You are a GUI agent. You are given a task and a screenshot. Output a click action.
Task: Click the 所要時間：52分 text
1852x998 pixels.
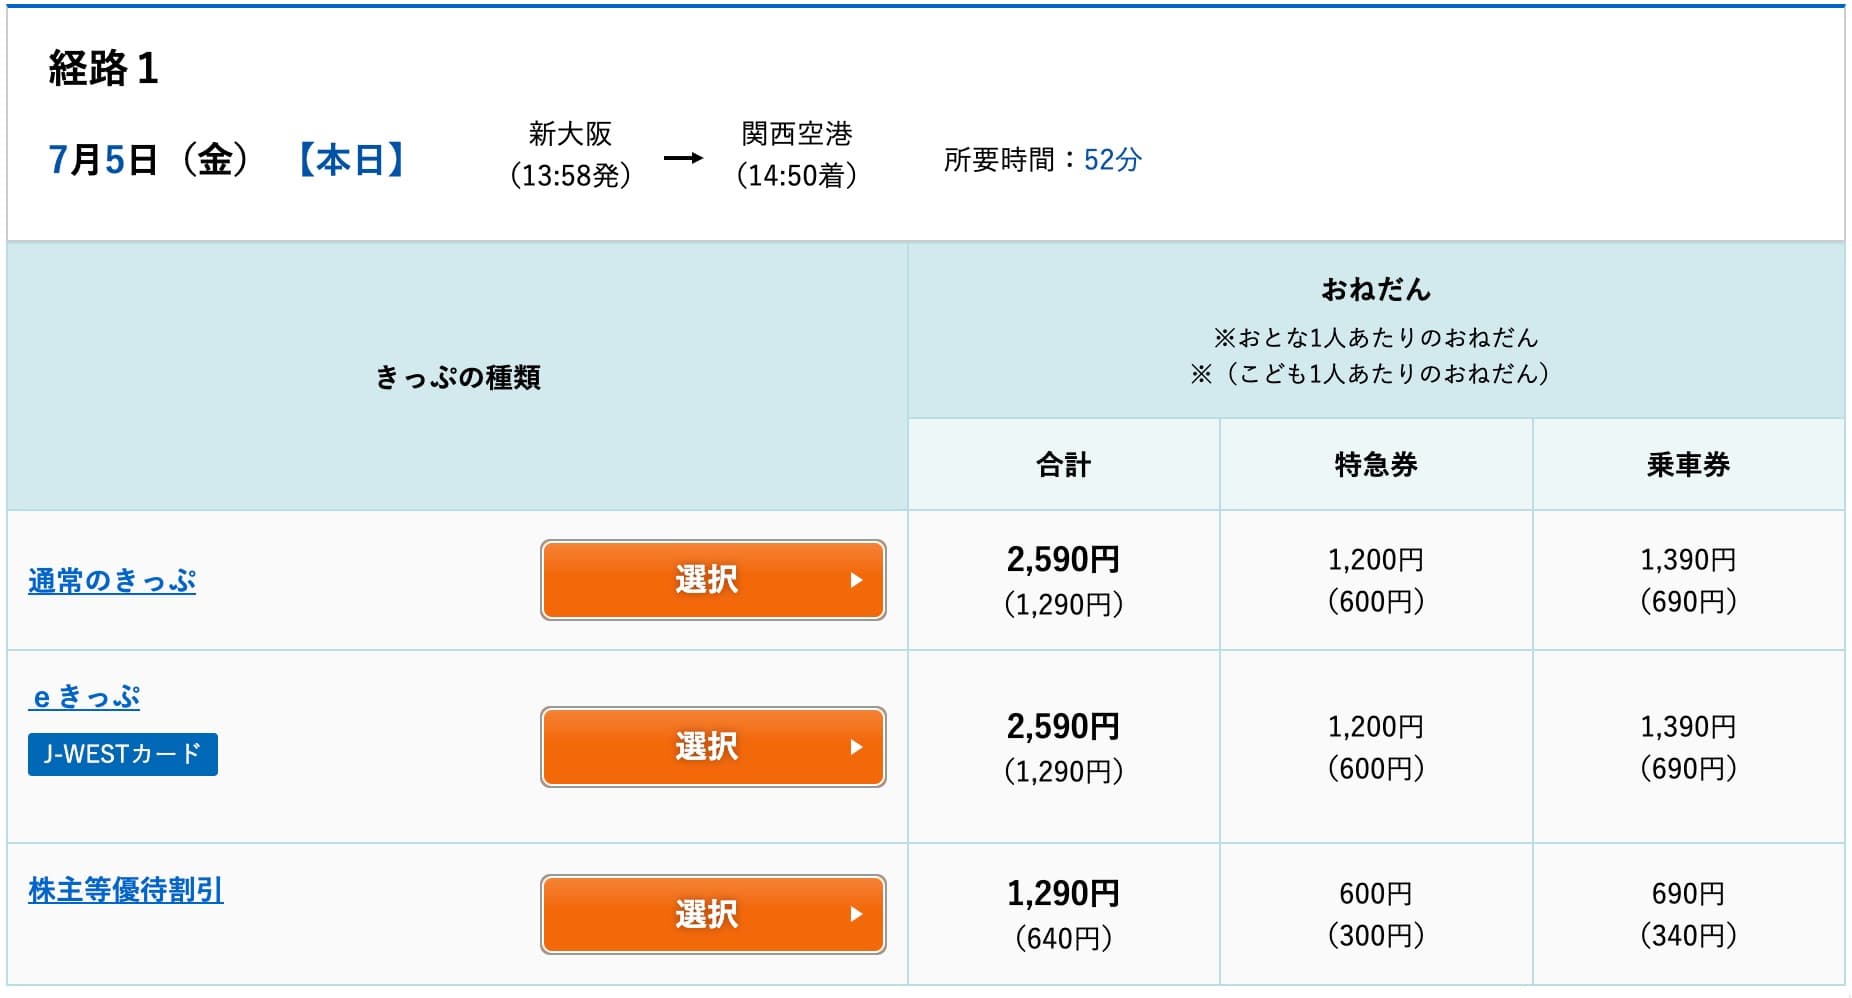[1043, 160]
